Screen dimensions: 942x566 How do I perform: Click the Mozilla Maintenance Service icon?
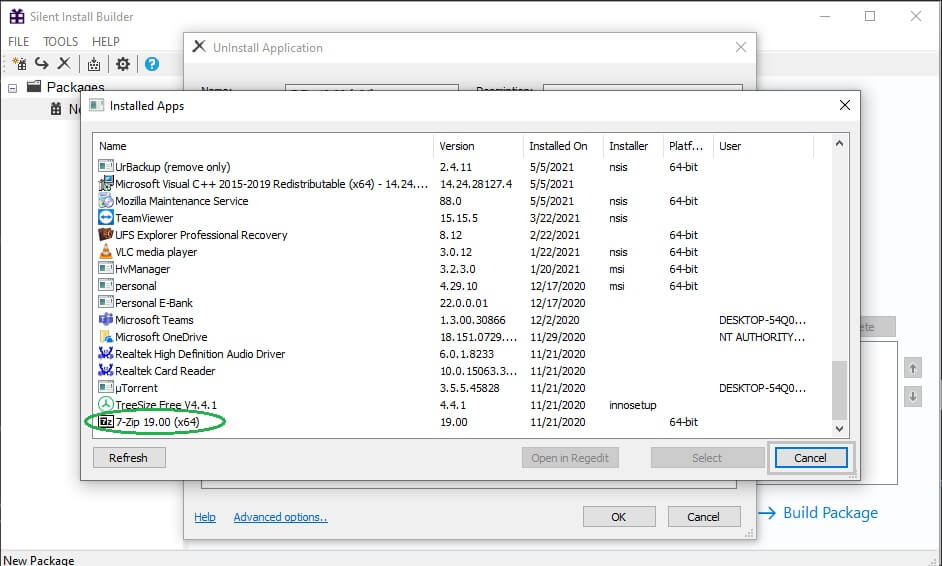coord(106,200)
